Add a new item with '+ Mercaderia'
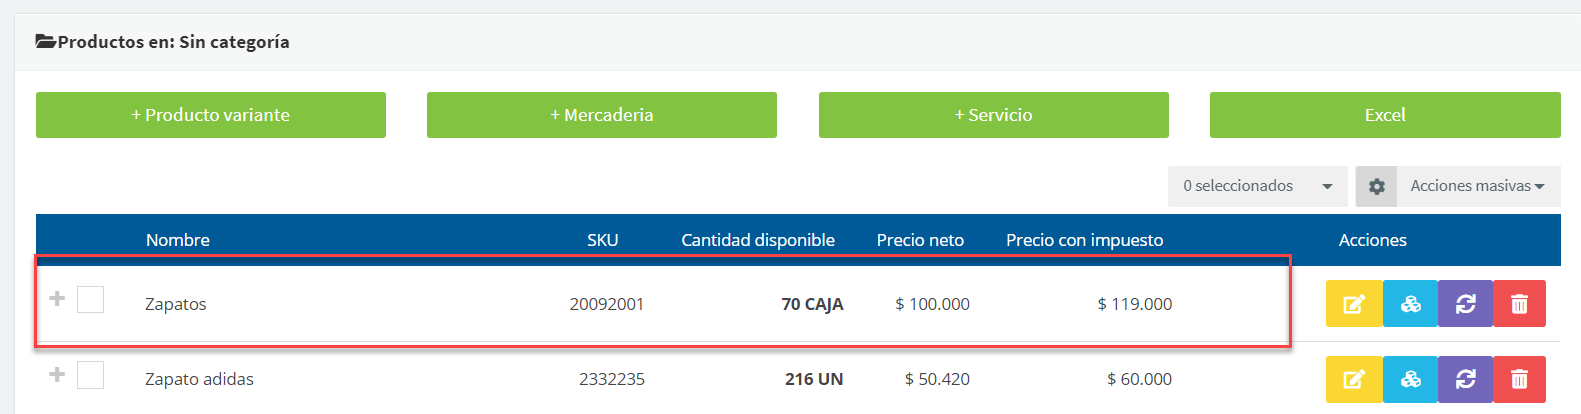 coord(602,115)
